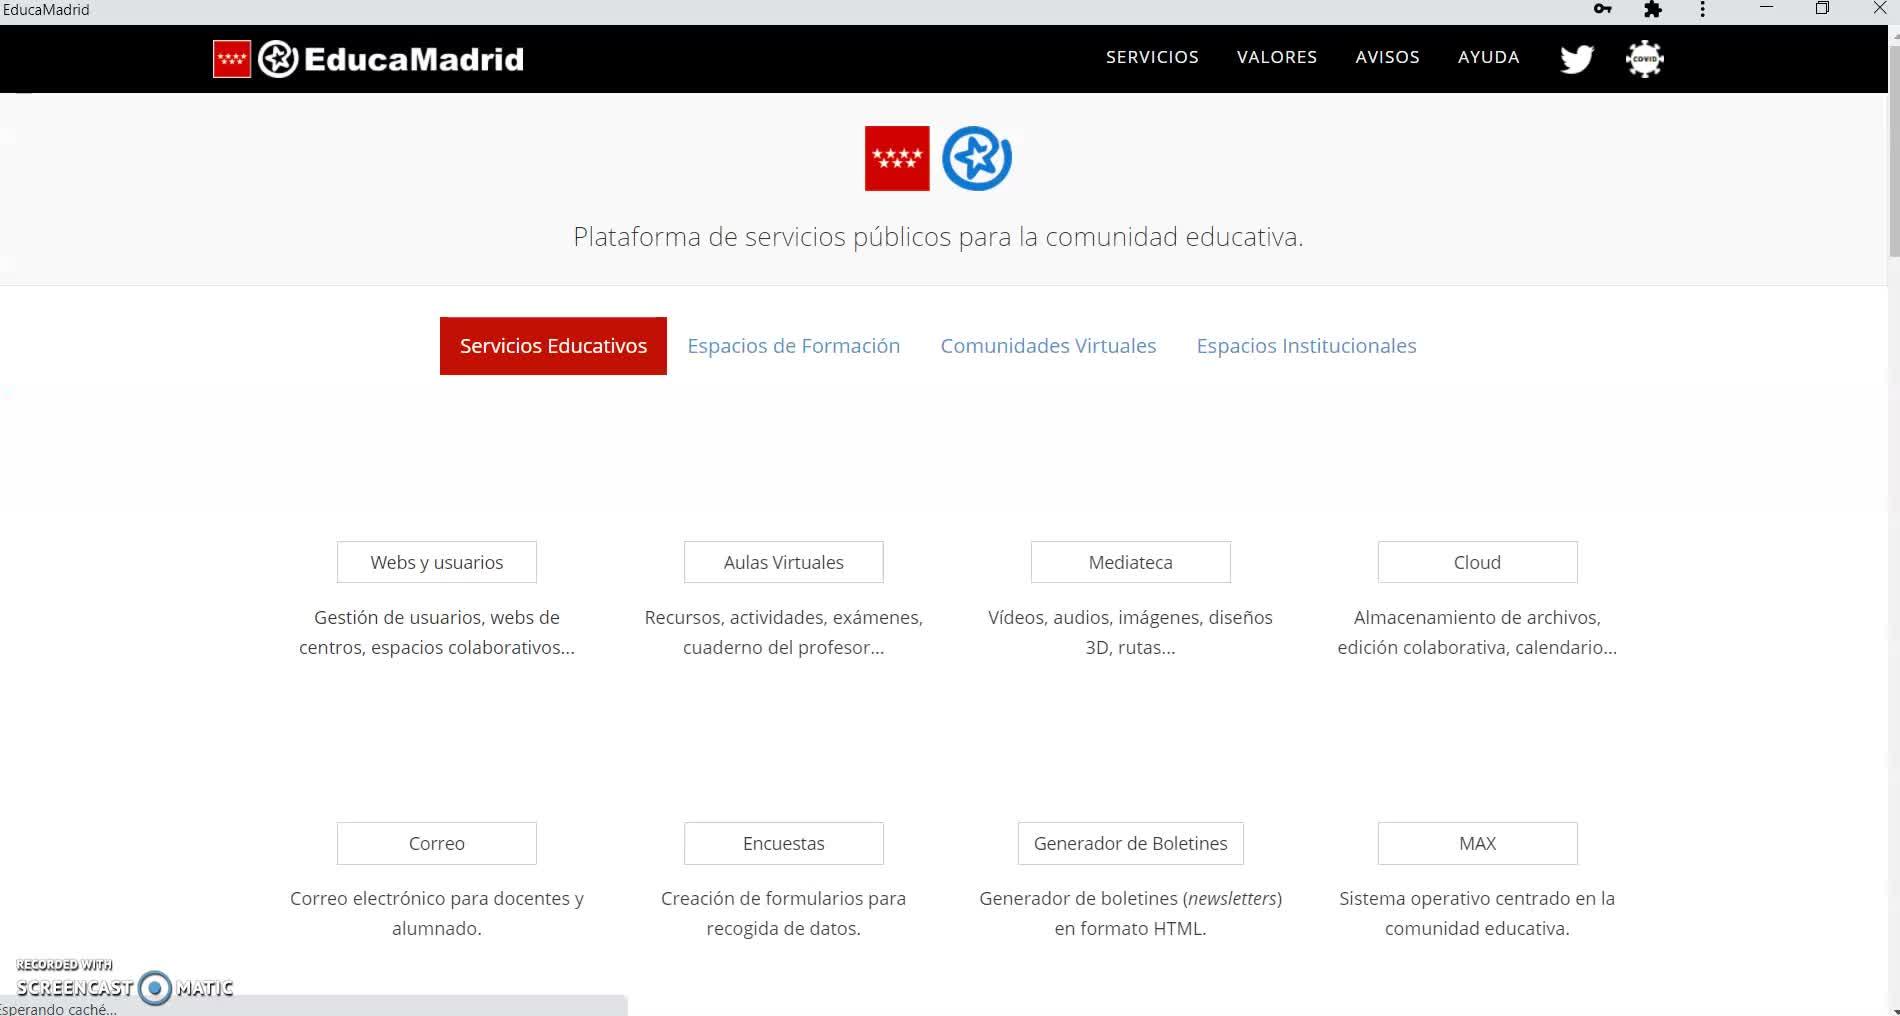The height and width of the screenshot is (1016, 1900).
Task: Open the MAX button
Action: (1478, 843)
